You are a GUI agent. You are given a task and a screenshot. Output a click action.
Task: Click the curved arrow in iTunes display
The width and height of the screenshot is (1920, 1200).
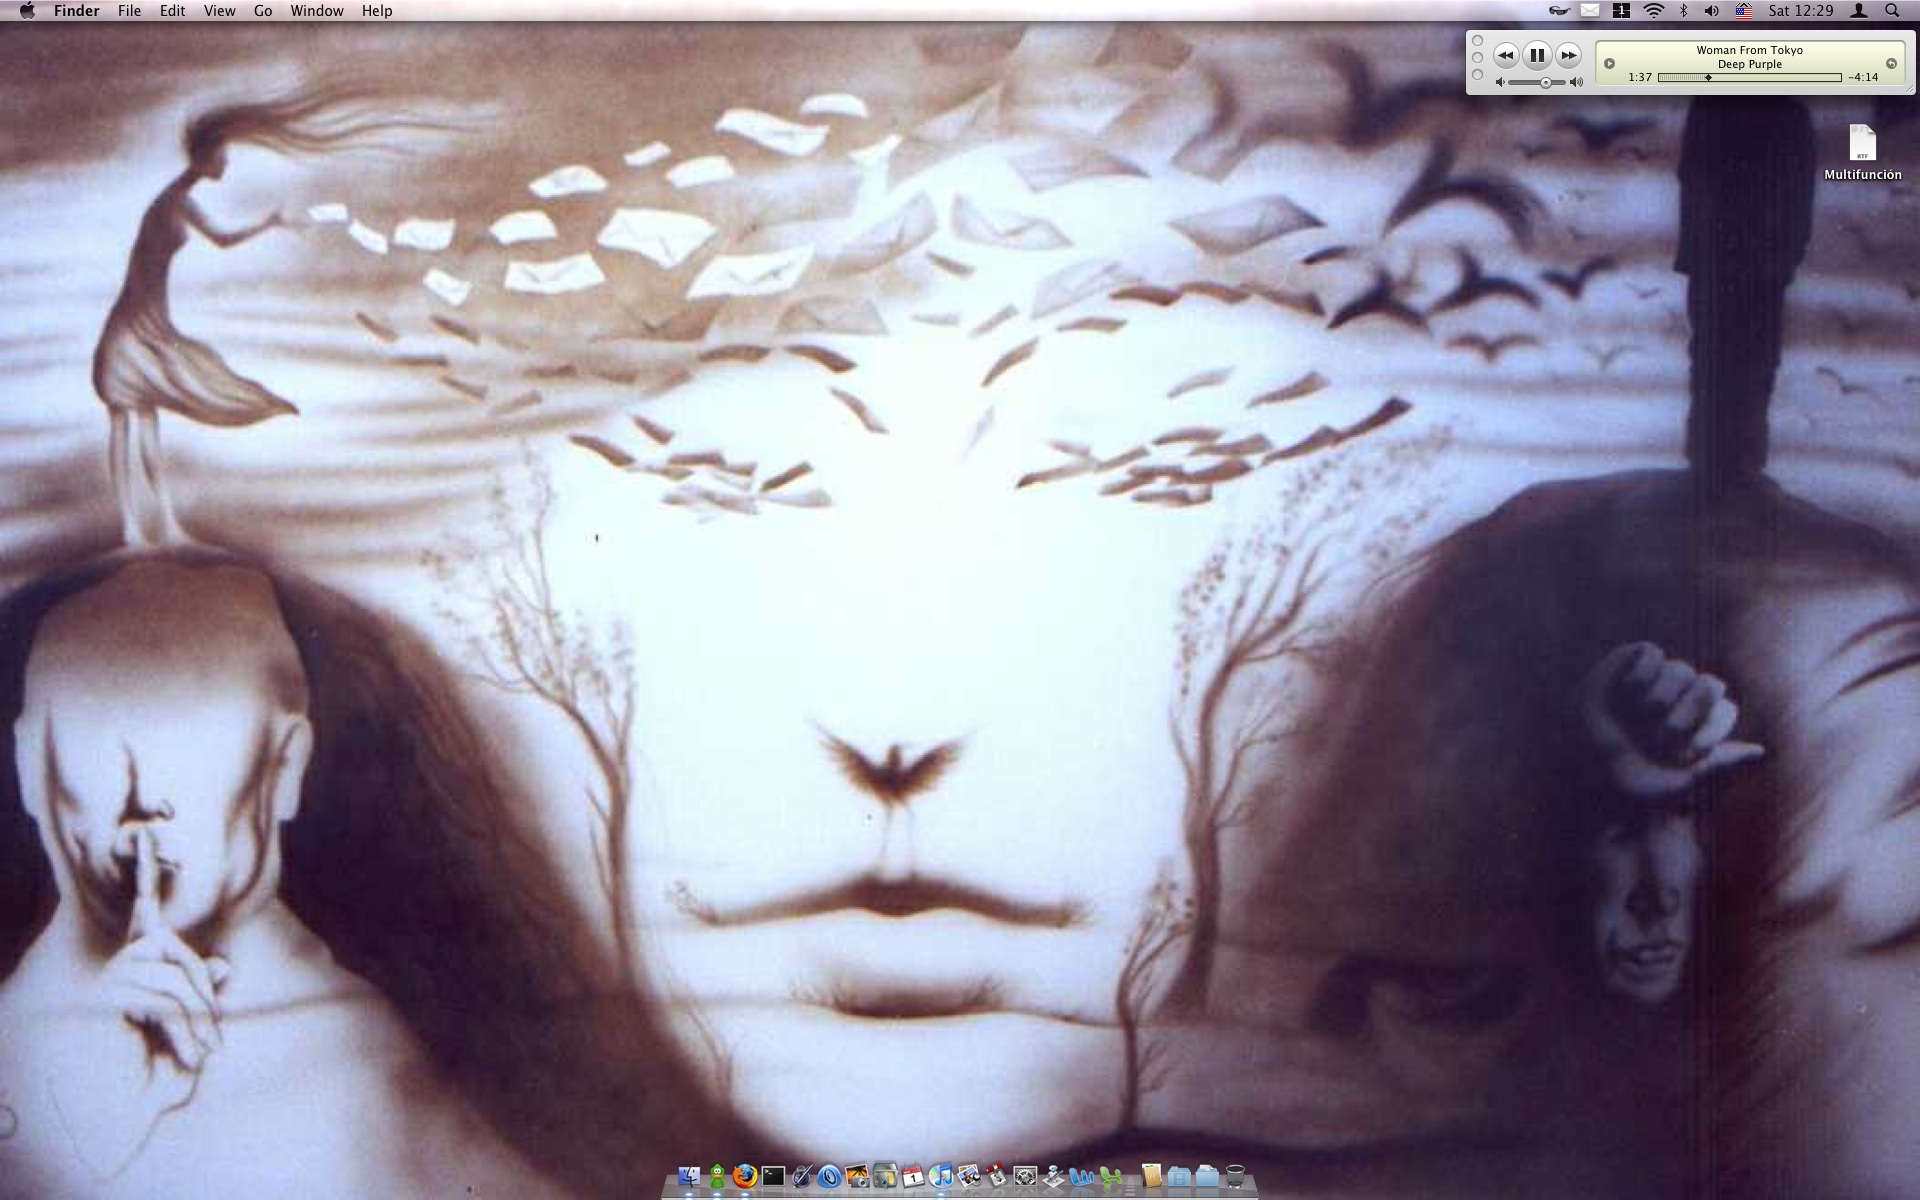pyautogui.click(x=1891, y=63)
